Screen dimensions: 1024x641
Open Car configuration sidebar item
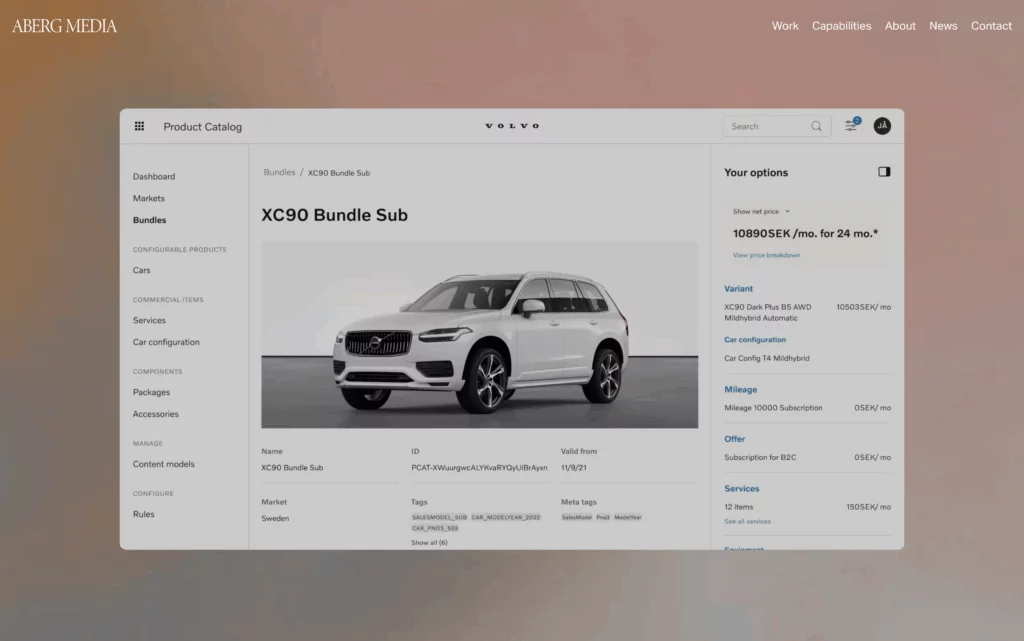166,342
